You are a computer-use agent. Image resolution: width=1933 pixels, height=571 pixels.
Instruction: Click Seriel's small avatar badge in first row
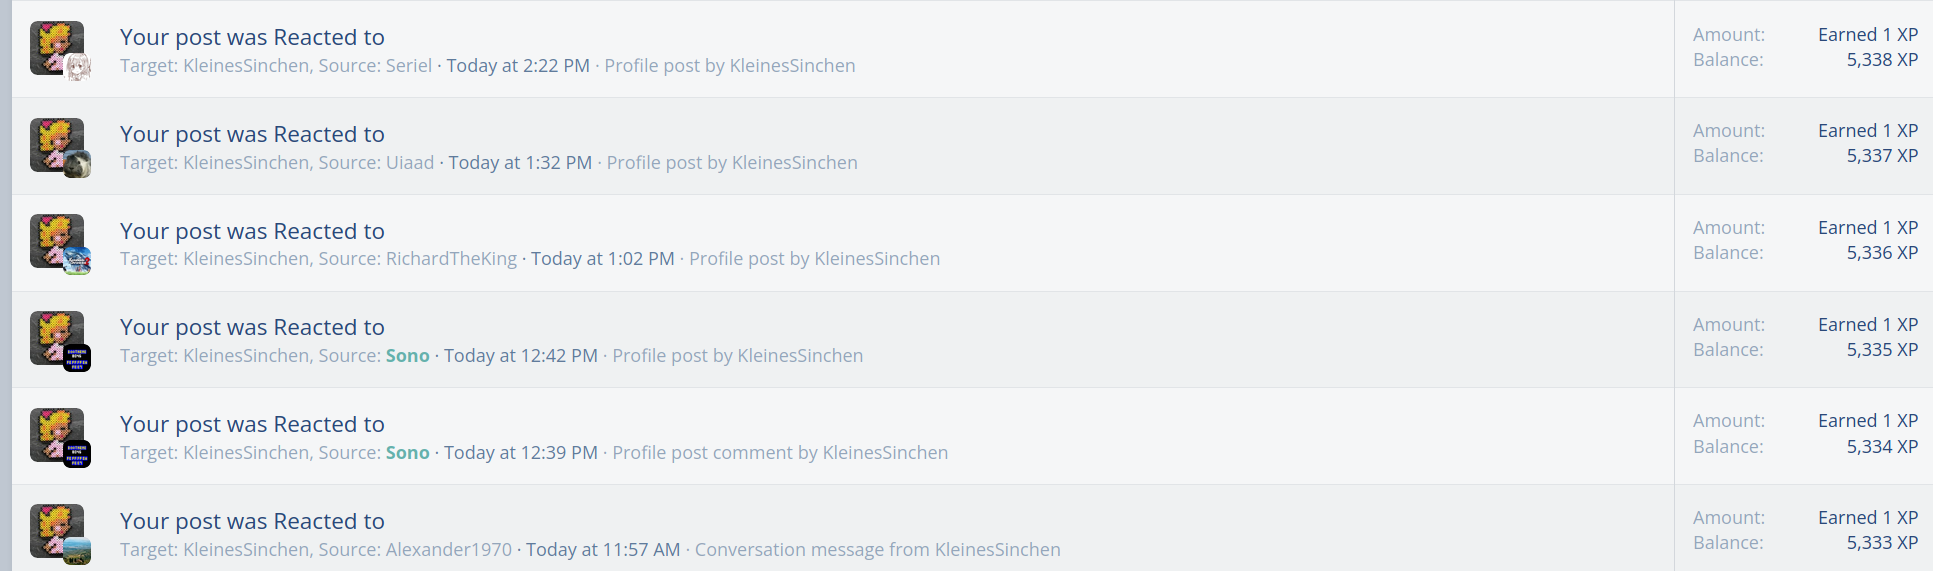(x=78, y=67)
